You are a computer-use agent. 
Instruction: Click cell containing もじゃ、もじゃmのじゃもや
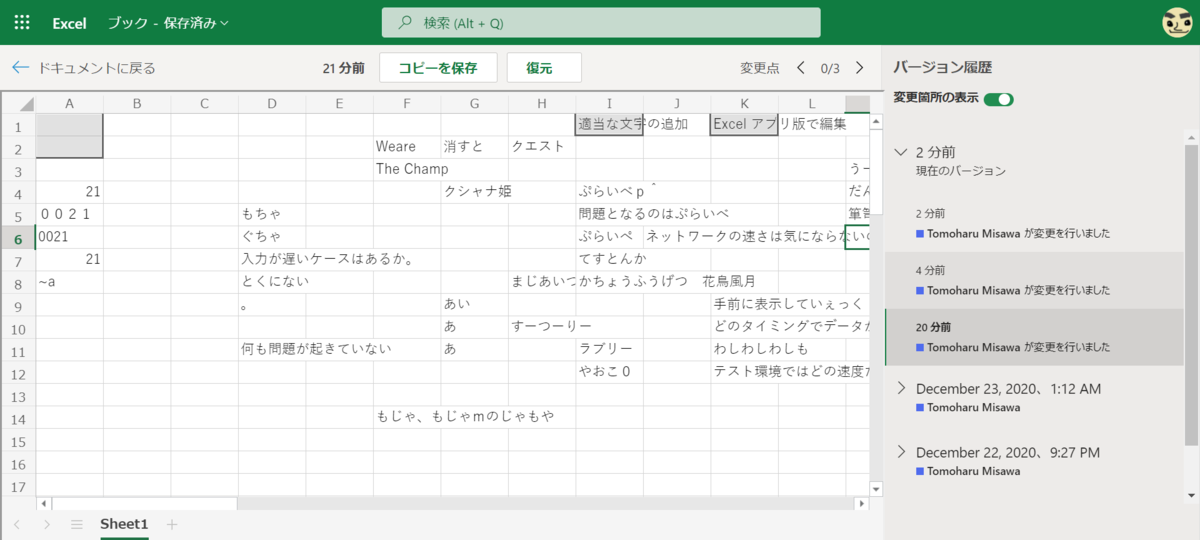(407, 417)
